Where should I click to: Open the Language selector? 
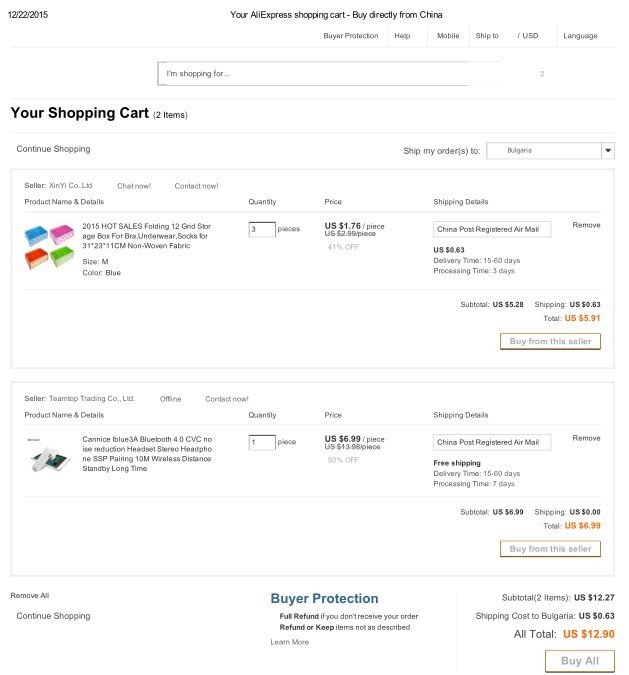[x=580, y=36]
